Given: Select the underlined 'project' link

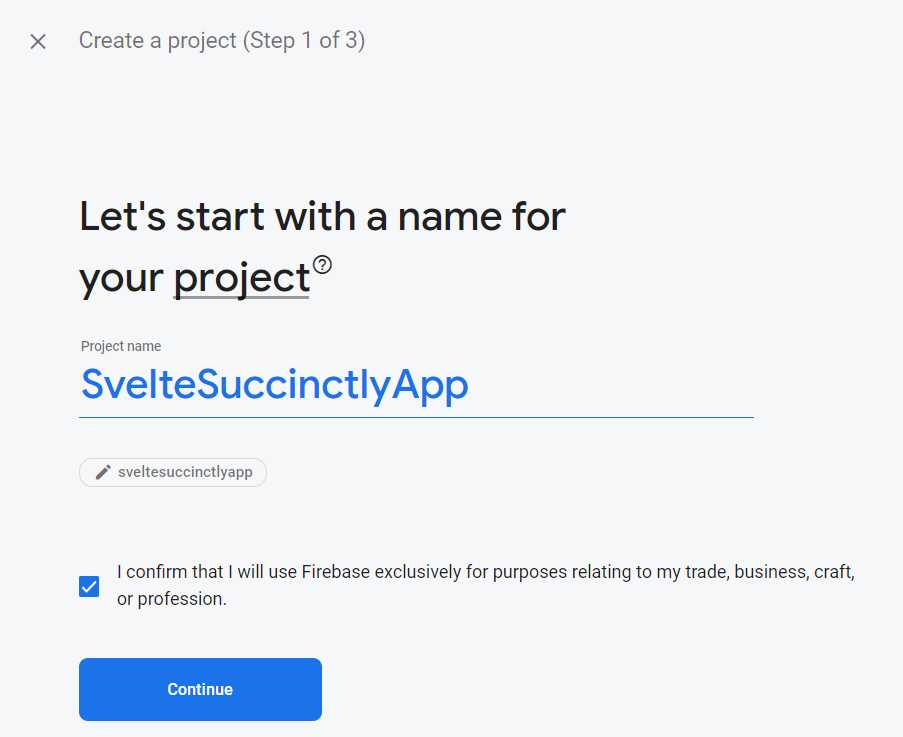Looking at the screenshot, I should [240, 278].
